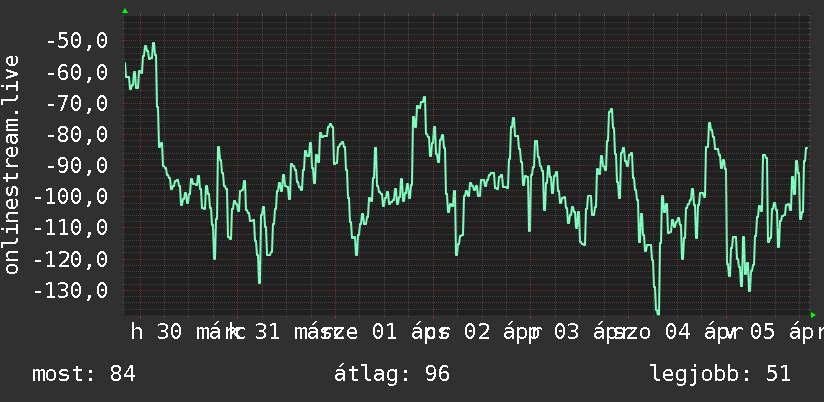Image resolution: width=824 pixels, height=402 pixels.
Task: Click the 'legjobb: 51' best value
Action: (x=720, y=374)
